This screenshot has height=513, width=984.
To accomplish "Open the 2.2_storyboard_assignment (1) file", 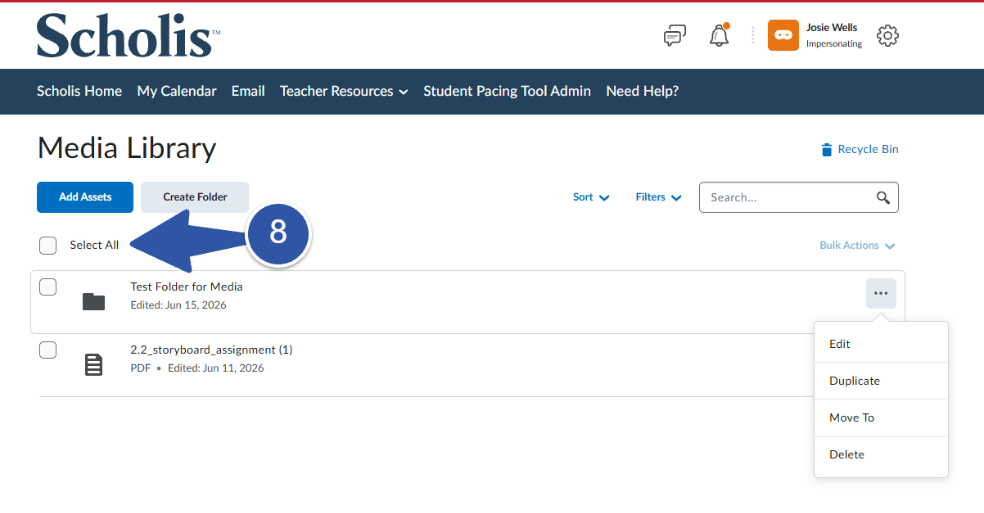I will coord(211,350).
